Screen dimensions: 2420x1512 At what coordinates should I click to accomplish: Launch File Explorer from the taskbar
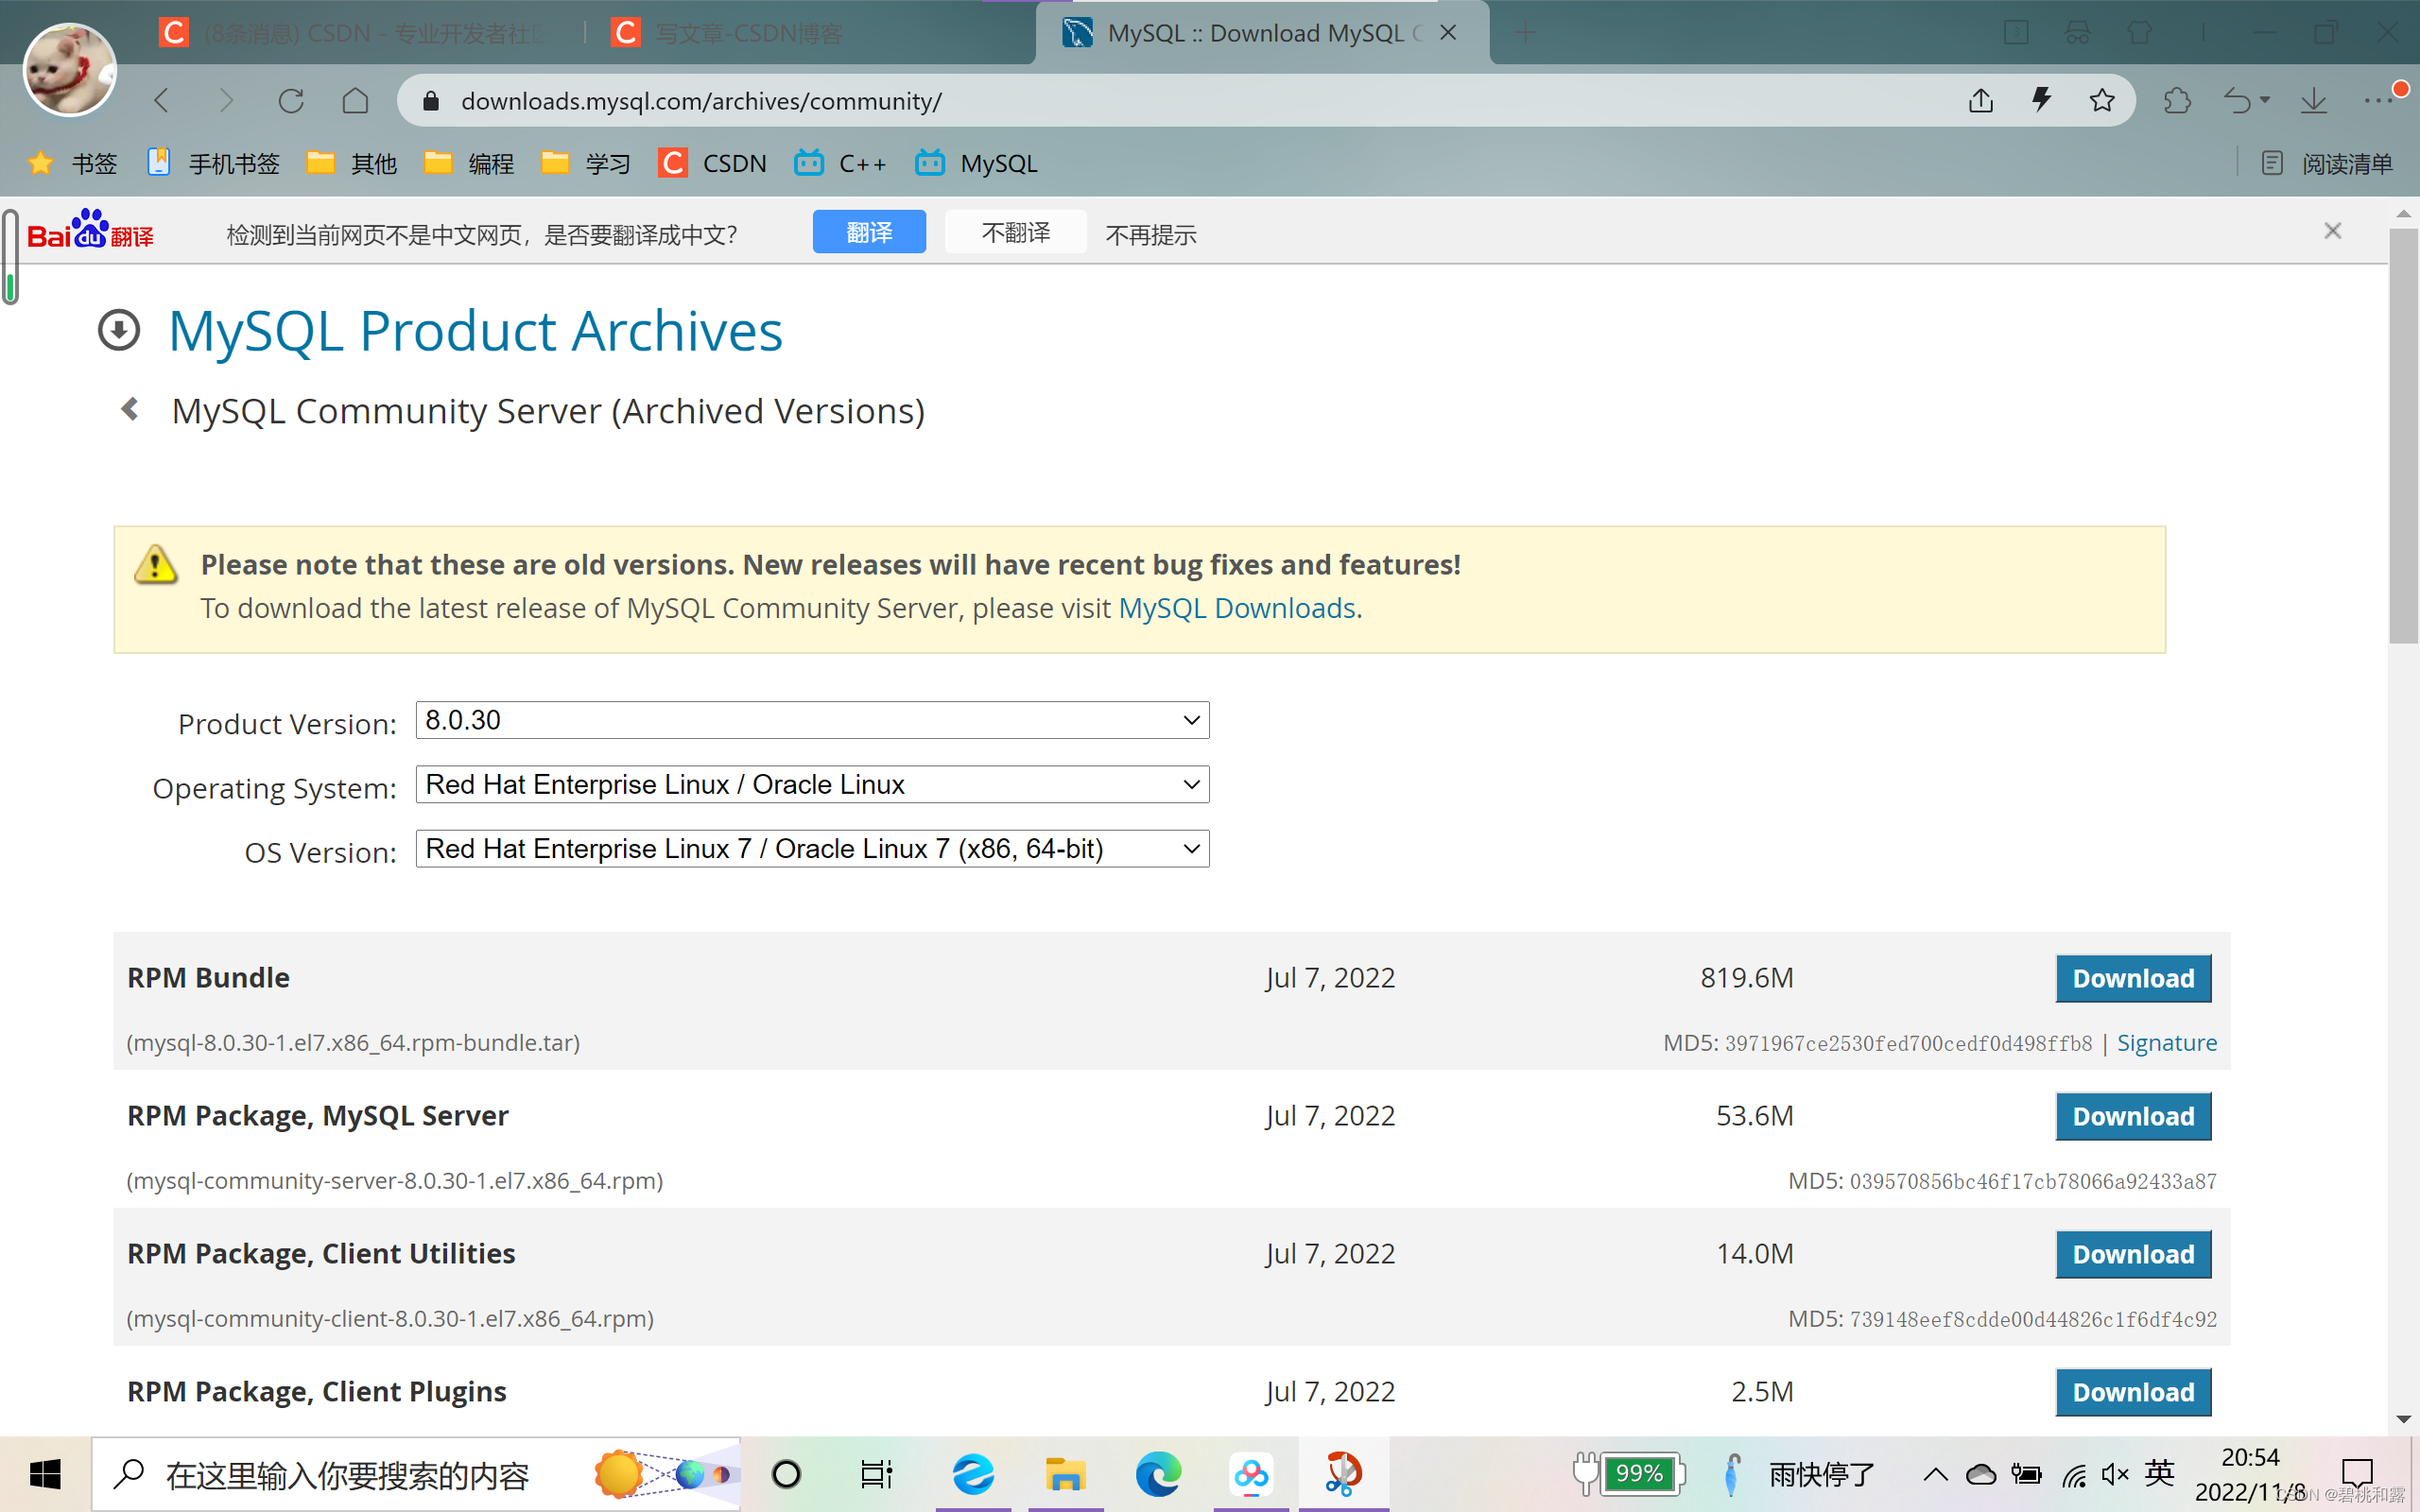[1065, 1474]
